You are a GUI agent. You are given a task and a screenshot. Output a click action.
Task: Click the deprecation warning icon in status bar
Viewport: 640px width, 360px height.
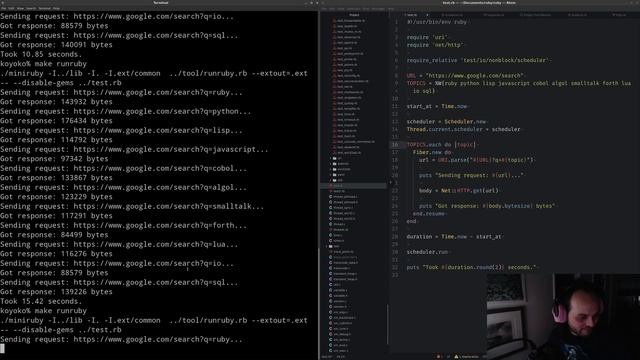[456, 357]
